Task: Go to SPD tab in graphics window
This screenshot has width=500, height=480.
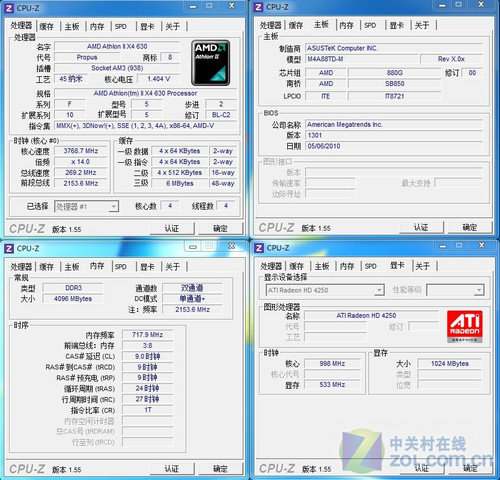Action: pos(371,266)
